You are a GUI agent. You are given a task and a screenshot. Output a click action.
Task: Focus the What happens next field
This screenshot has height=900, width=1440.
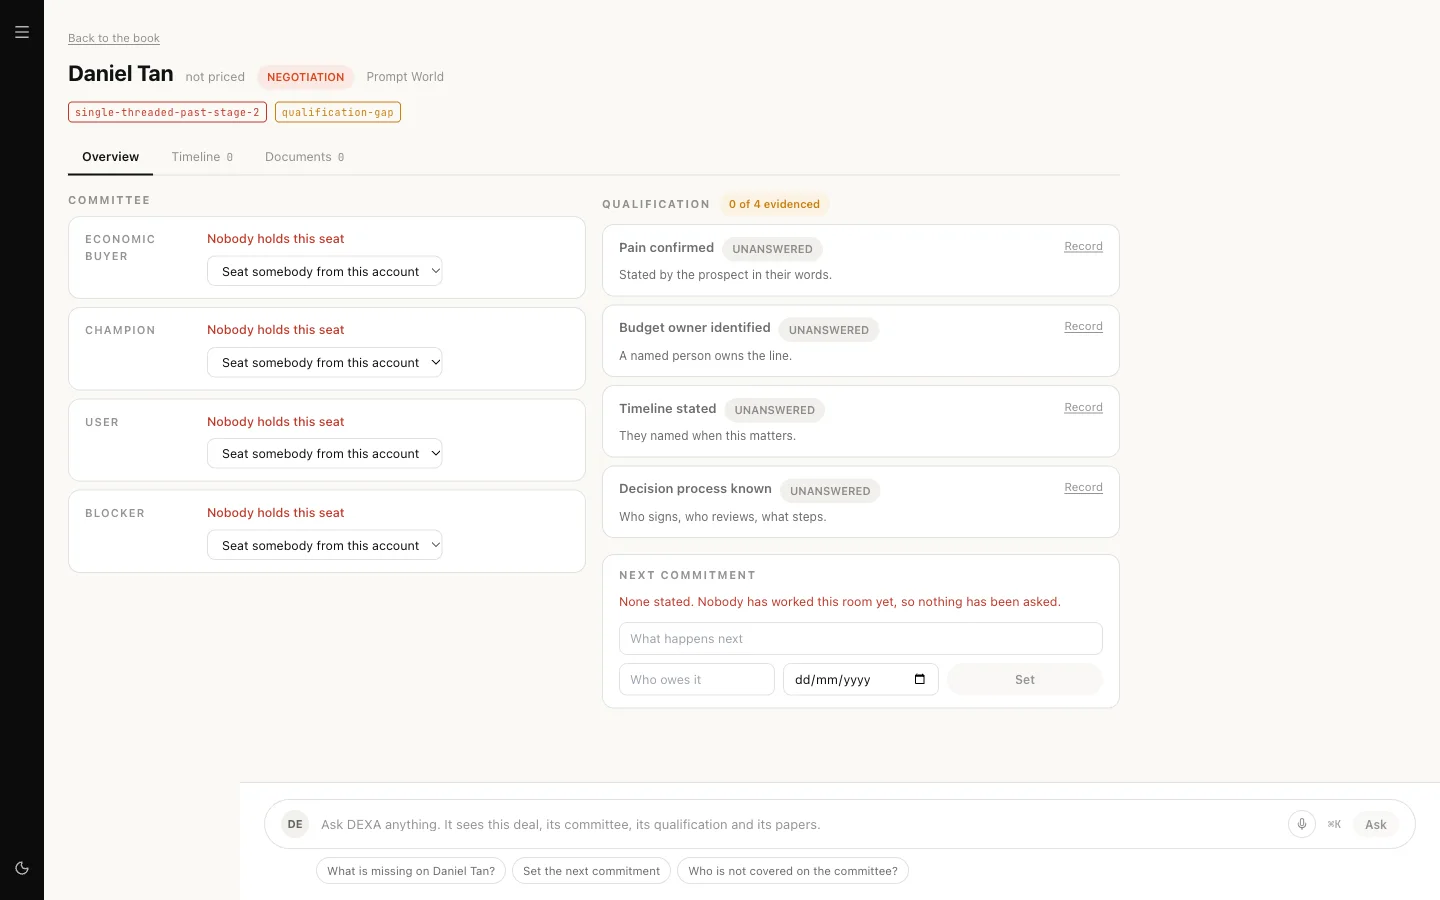point(861,638)
